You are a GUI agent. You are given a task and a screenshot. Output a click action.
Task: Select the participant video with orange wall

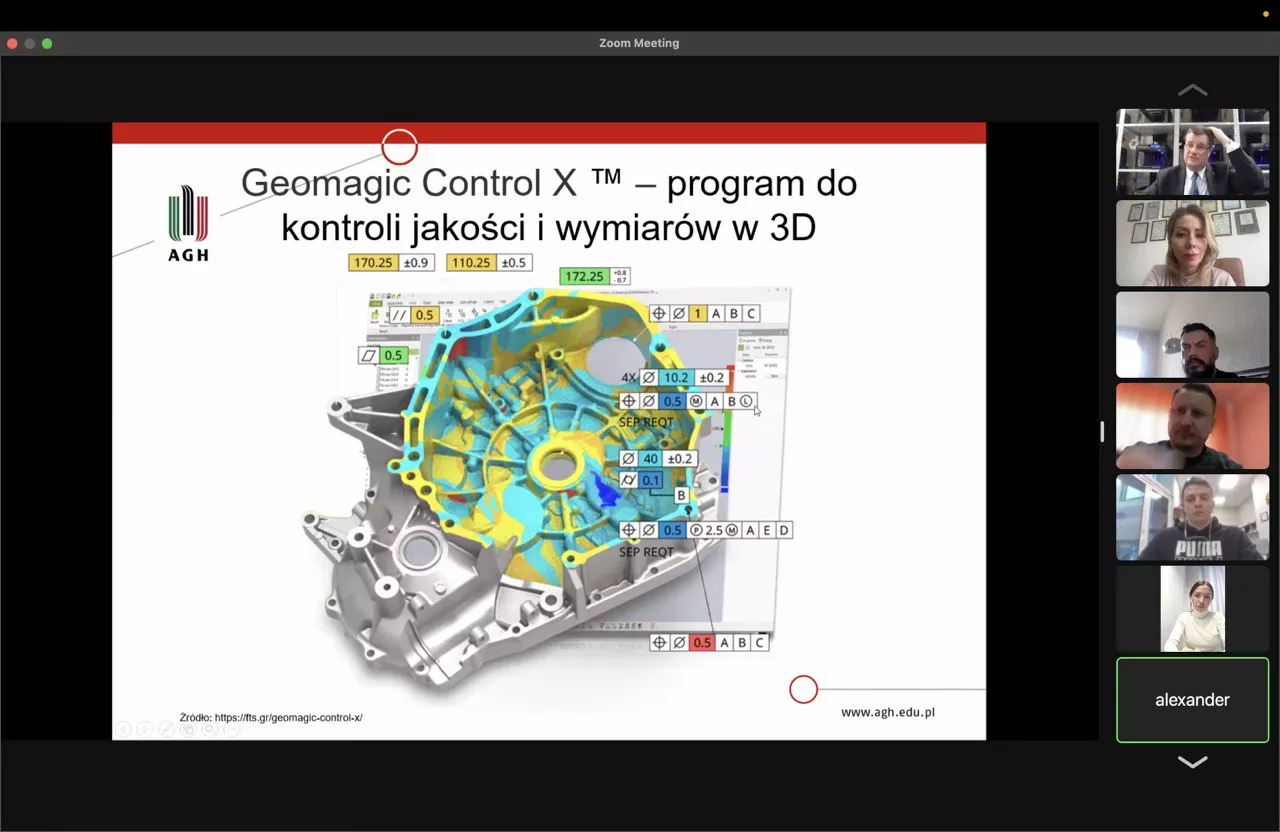(x=1192, y=426)
